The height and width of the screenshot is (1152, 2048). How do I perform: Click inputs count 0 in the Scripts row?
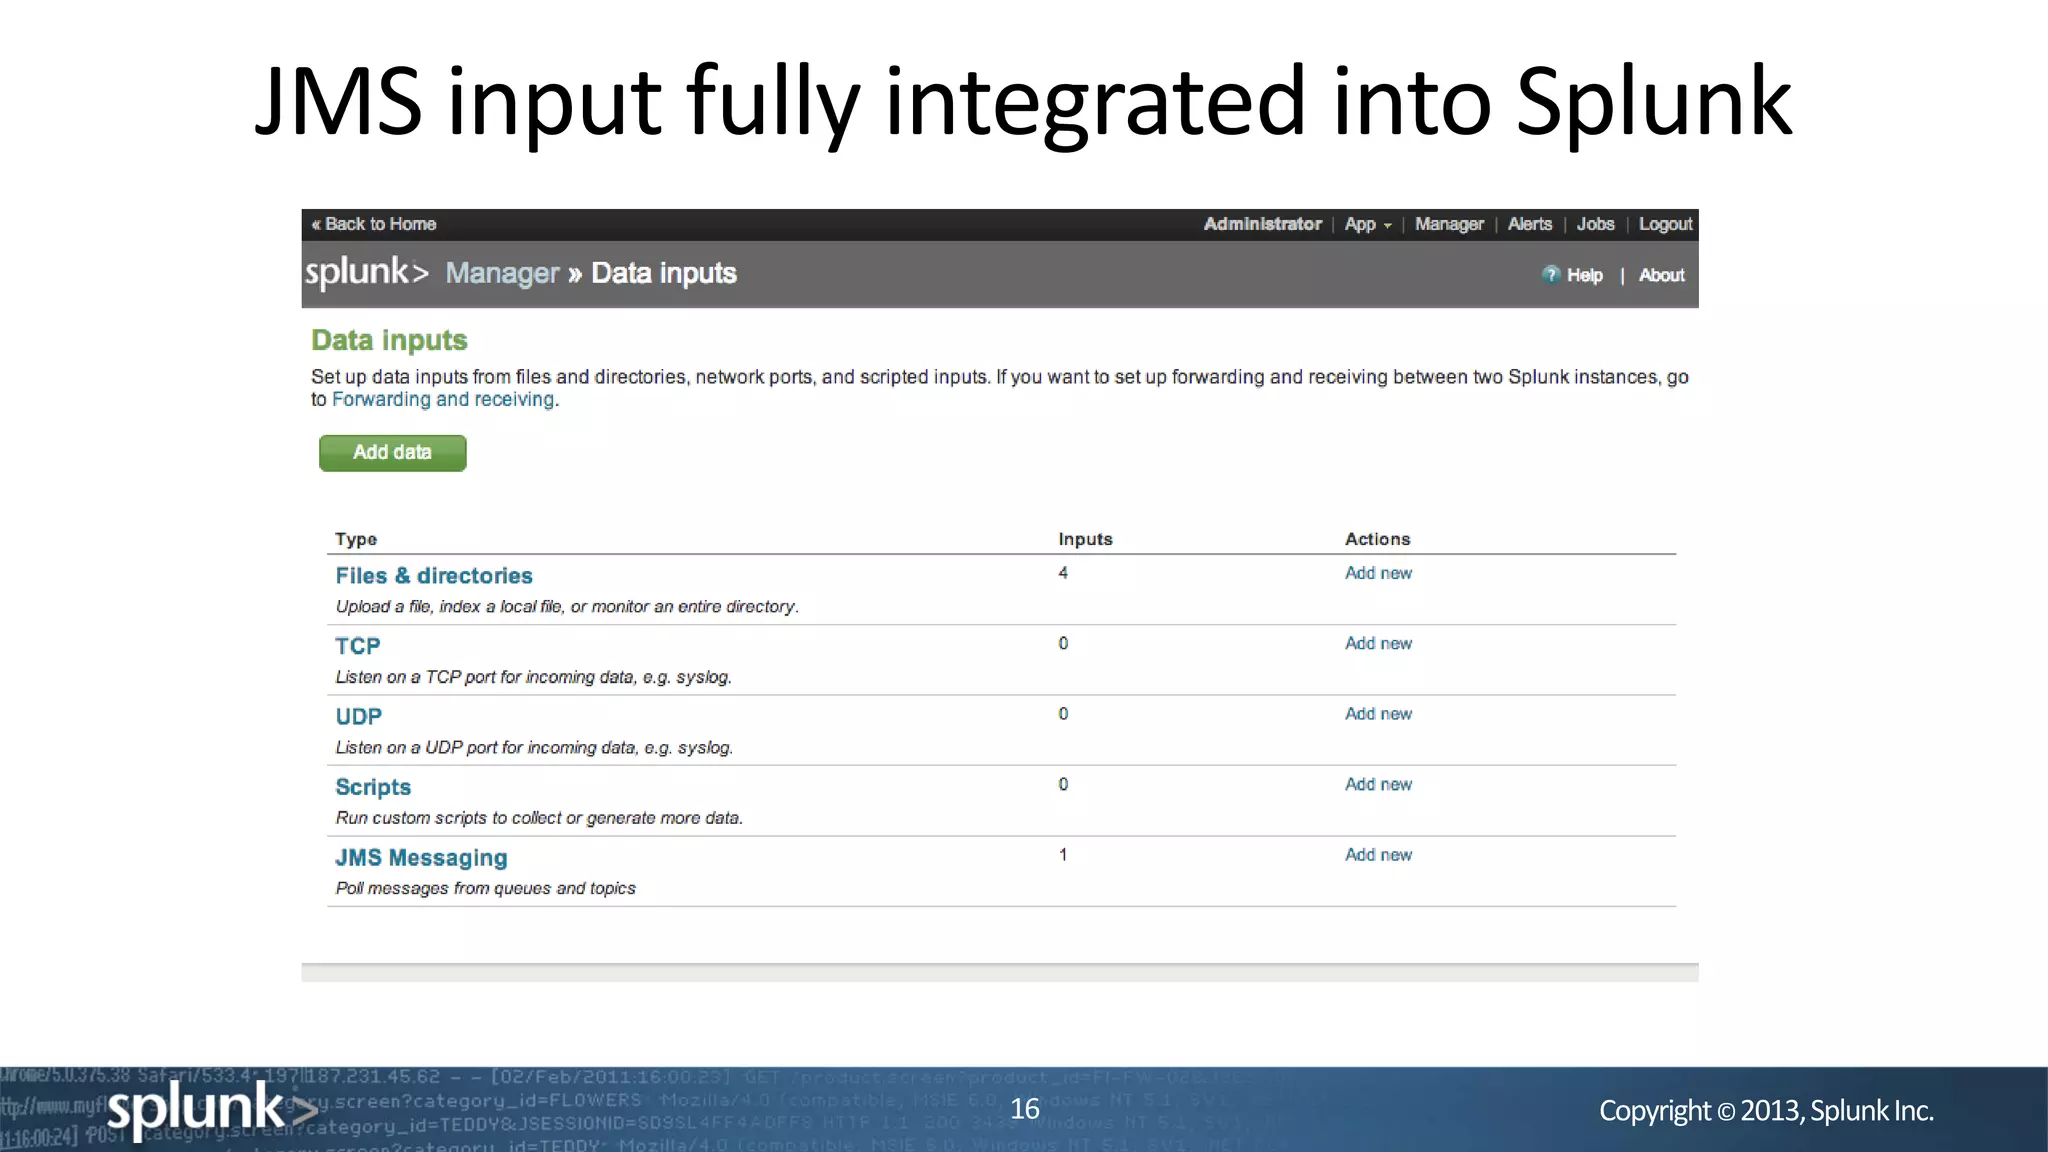[x=1063, y=784]
